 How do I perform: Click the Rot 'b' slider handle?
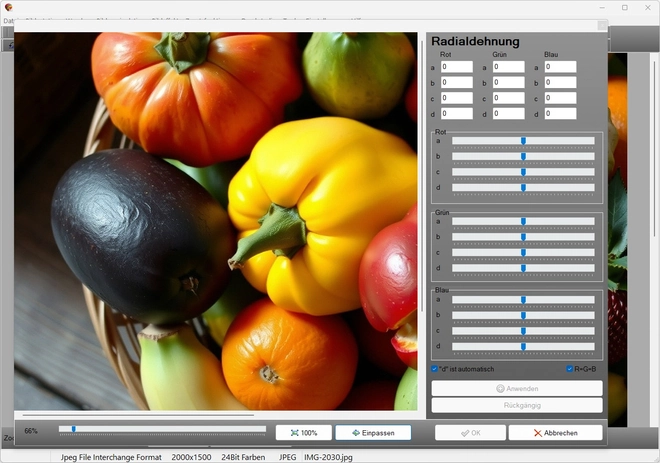tap(523, 156)
